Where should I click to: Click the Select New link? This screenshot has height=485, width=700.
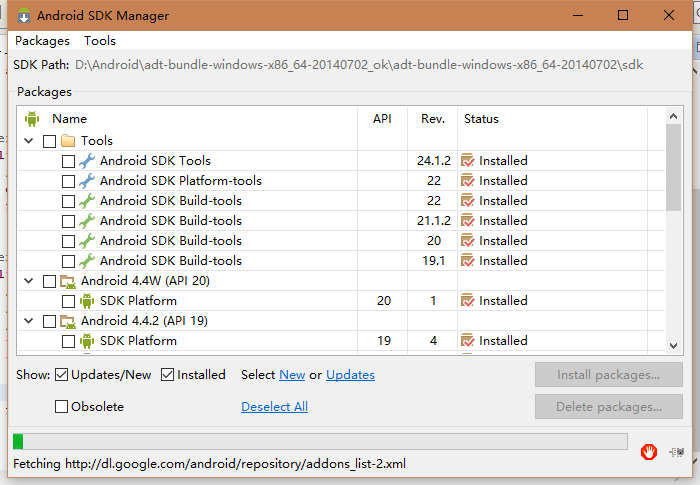[x=292, y=375]
